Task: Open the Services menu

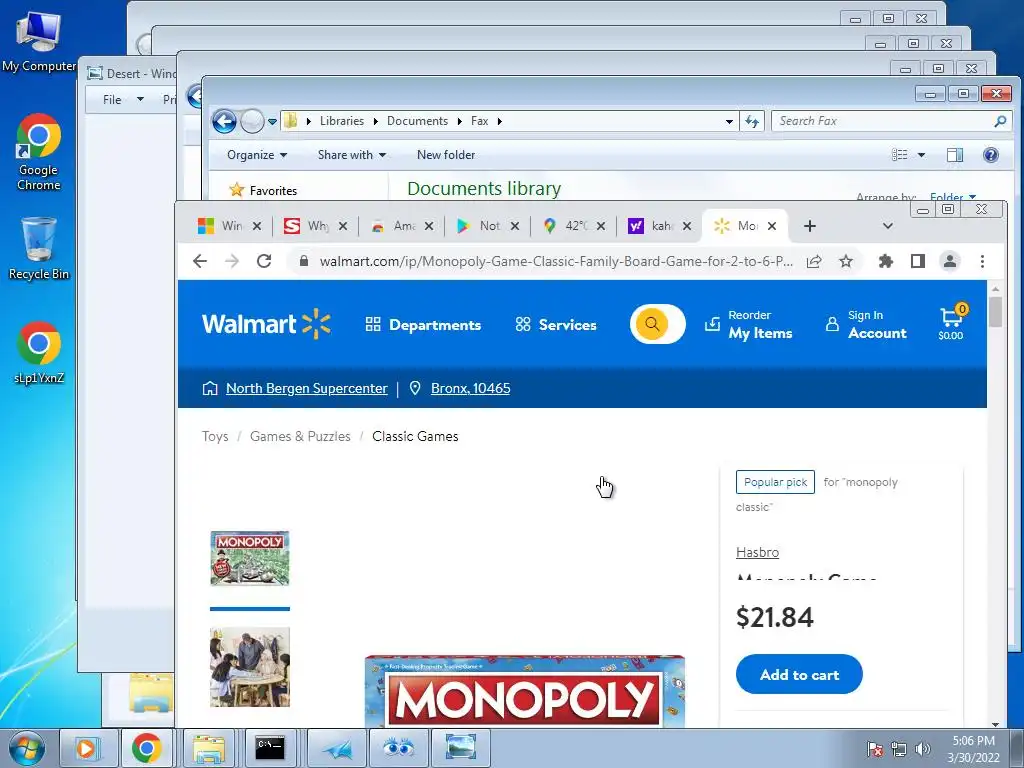Action: (x=556, y=325)
